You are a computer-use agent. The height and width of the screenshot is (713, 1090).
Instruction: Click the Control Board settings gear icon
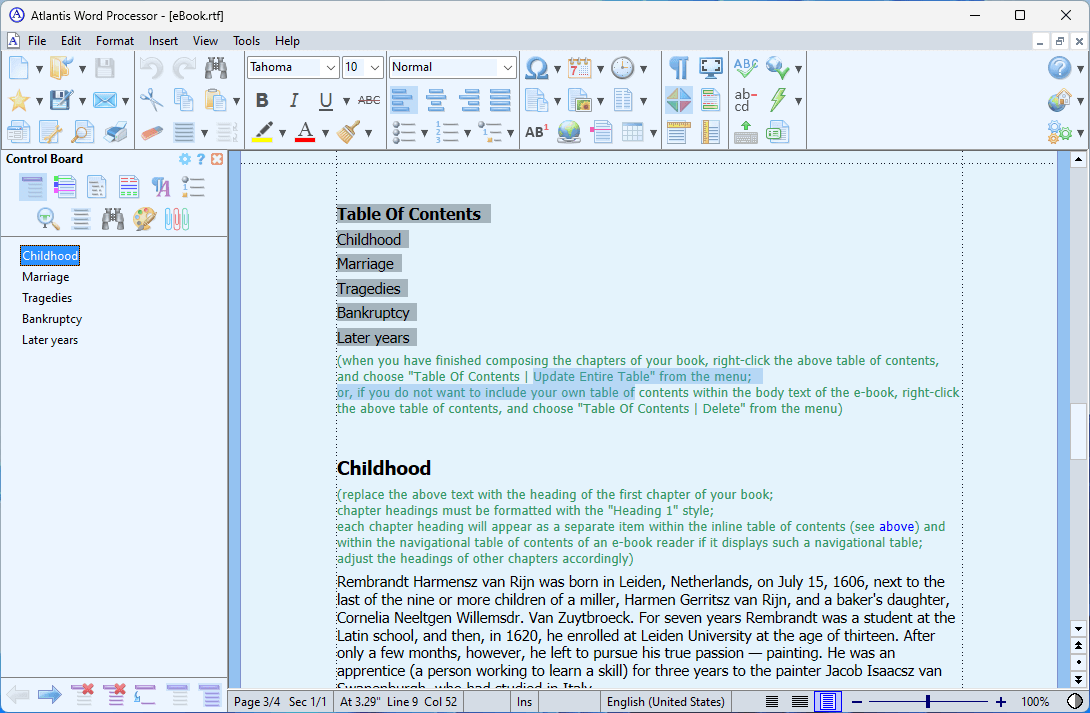tap(184, 159)
